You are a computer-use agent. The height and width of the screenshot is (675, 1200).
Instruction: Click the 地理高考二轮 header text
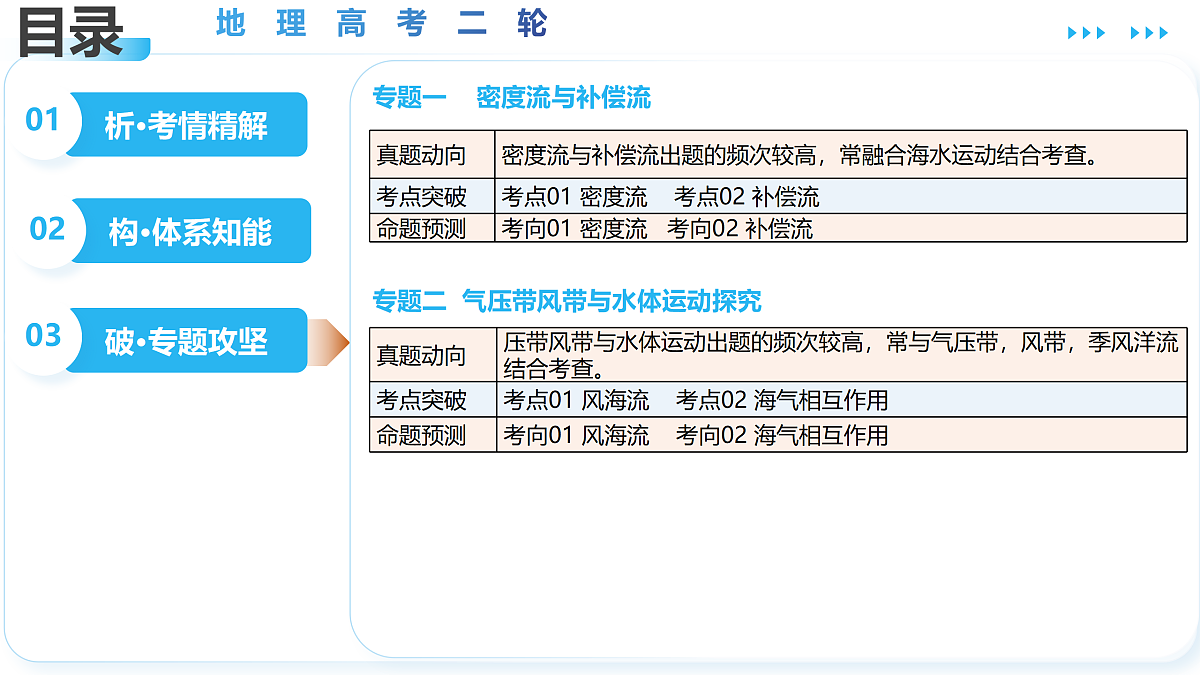(381, 24)
